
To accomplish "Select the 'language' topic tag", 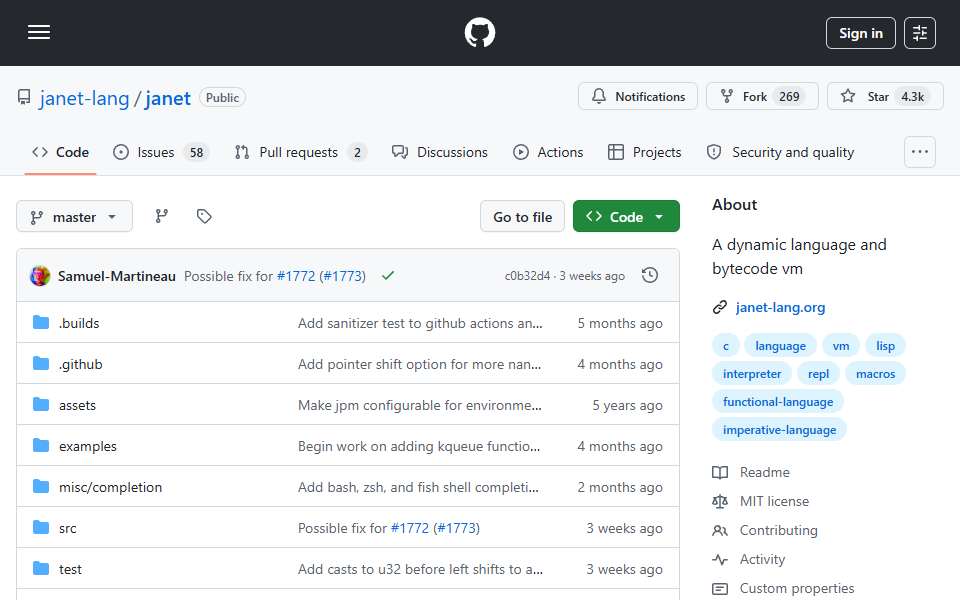I will (x=780, y=346).
